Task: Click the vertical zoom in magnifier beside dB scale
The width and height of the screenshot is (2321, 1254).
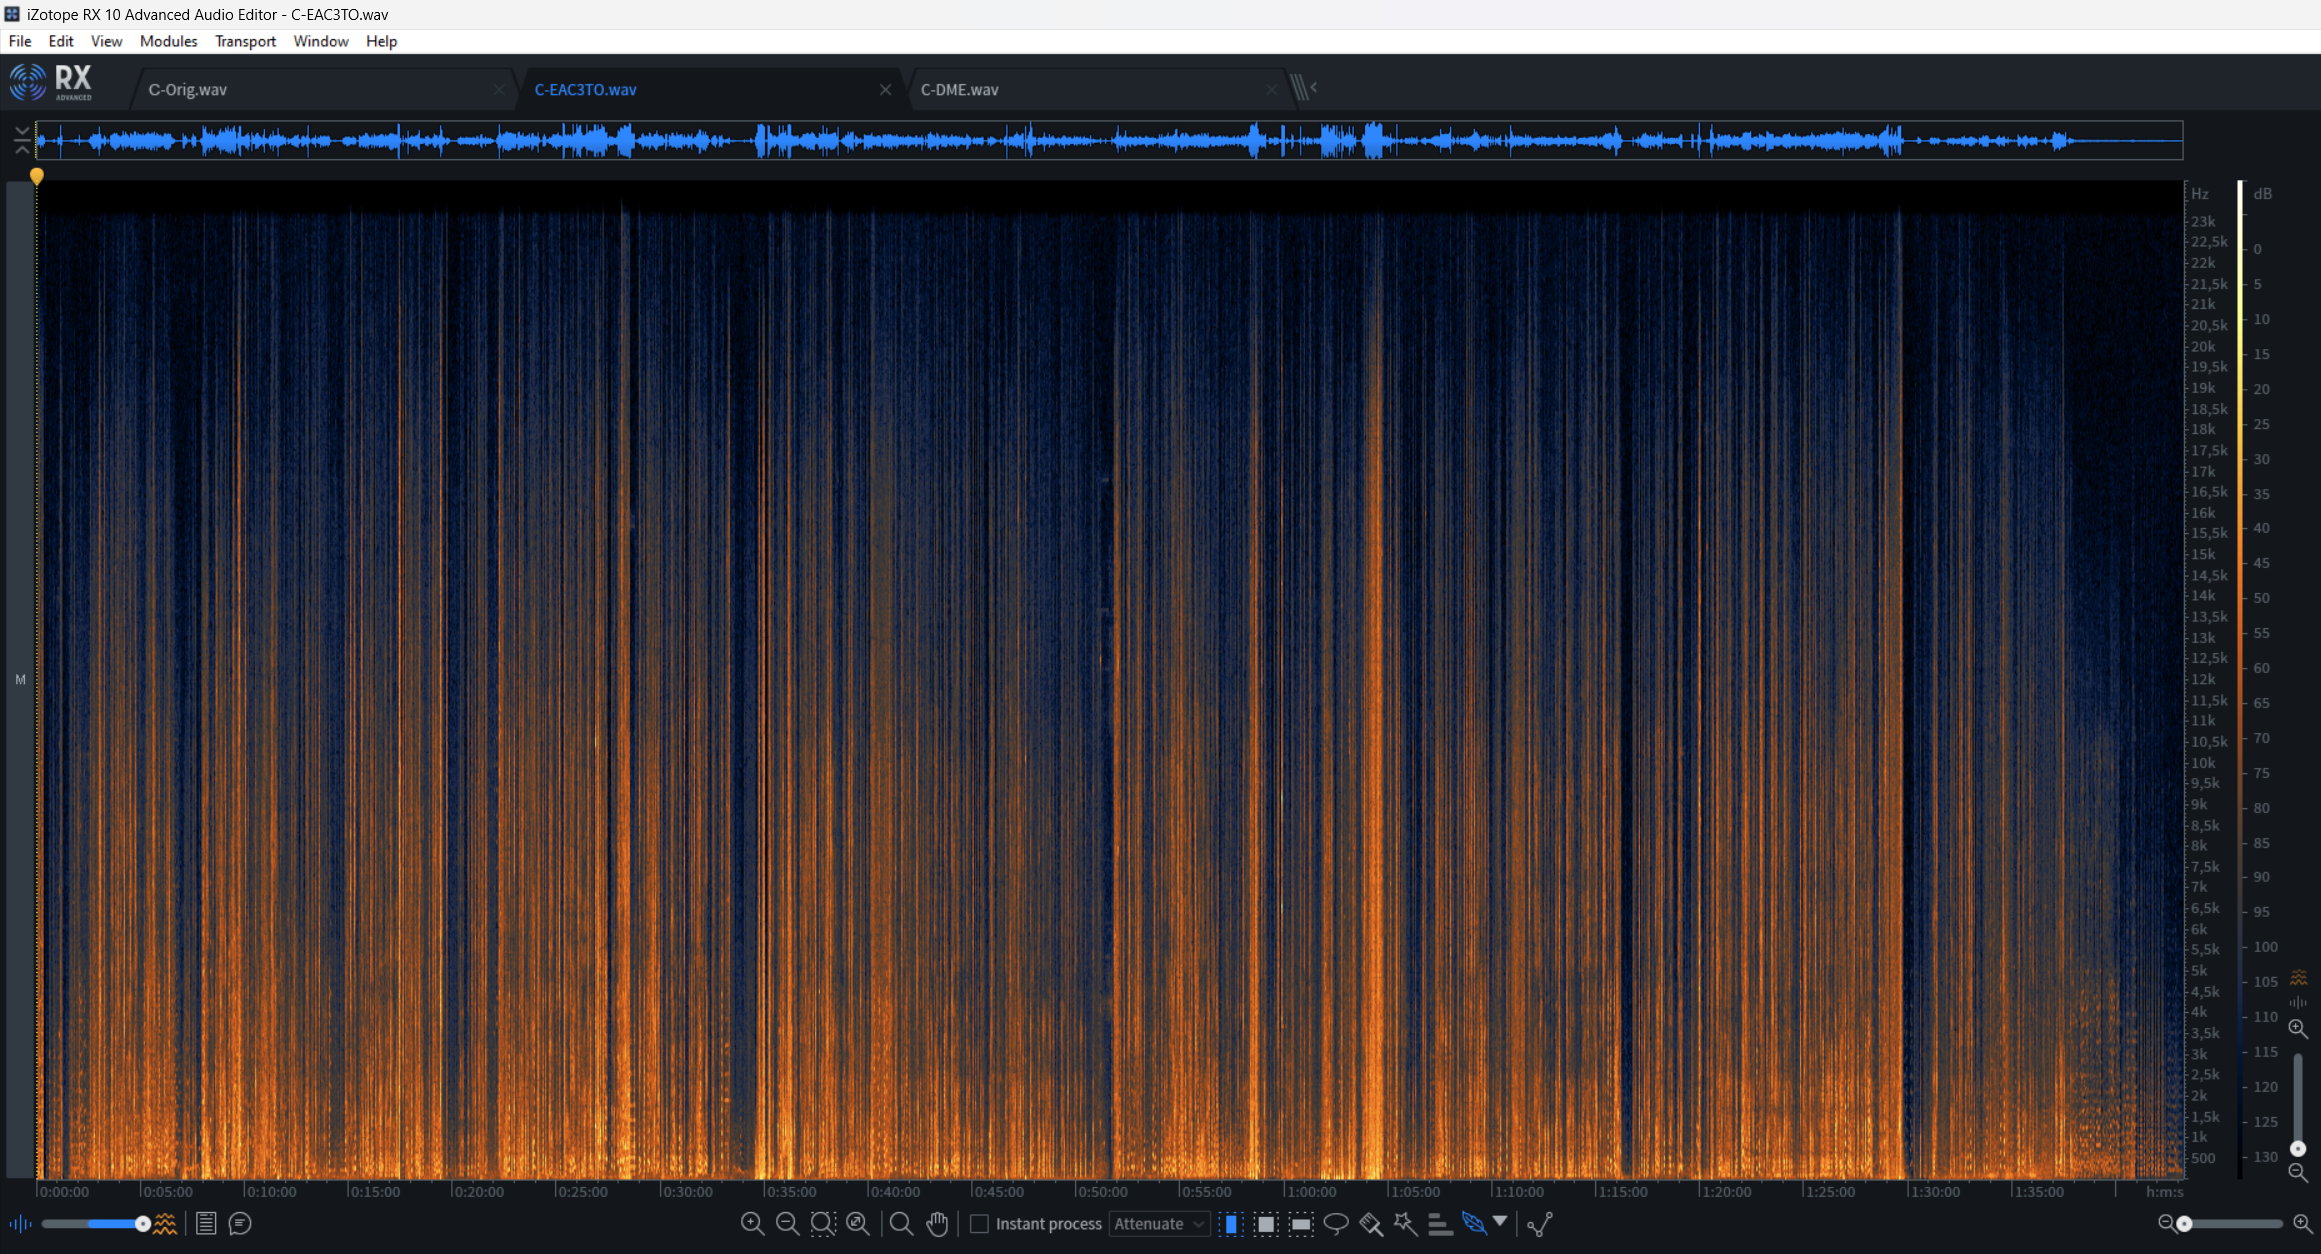Action: 2299,1029
